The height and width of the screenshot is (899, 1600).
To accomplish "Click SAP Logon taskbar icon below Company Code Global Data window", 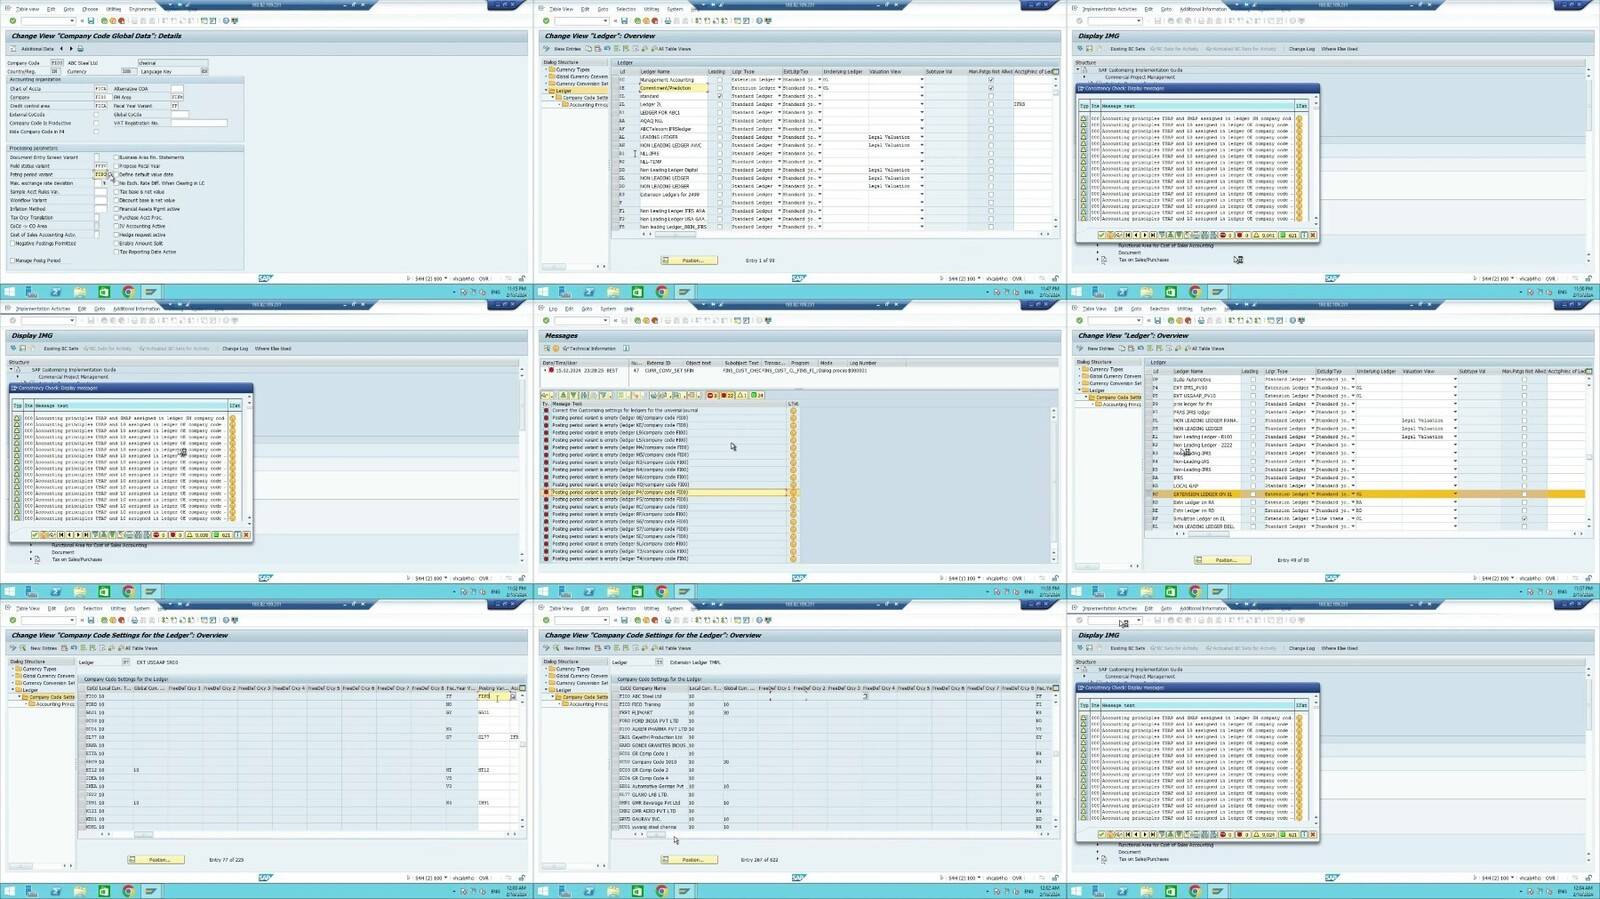I will [152, 292].
